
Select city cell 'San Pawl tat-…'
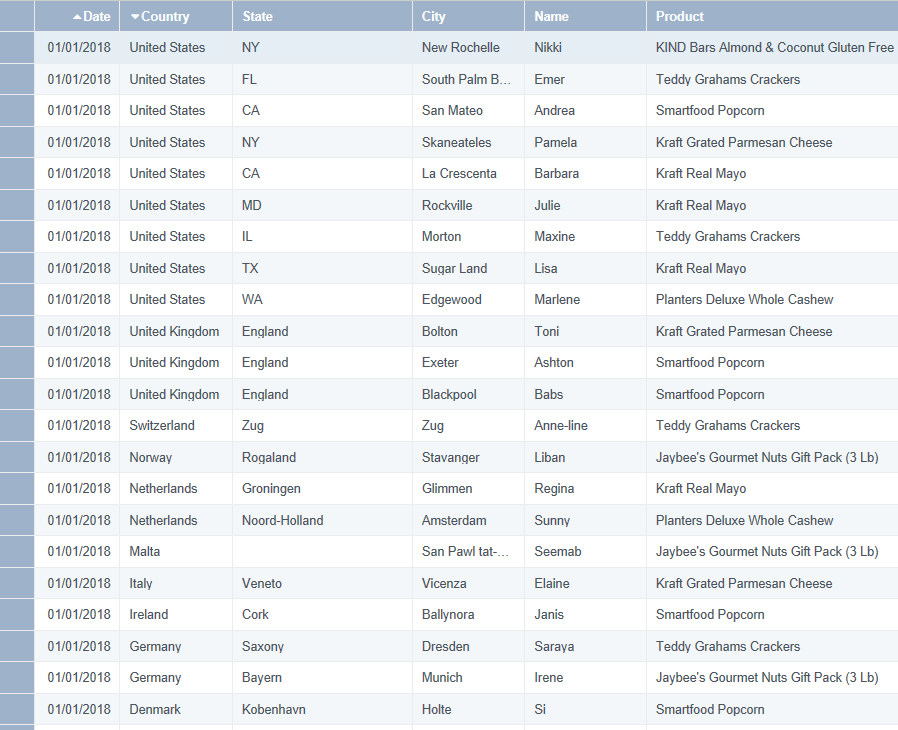pos(468,551)
